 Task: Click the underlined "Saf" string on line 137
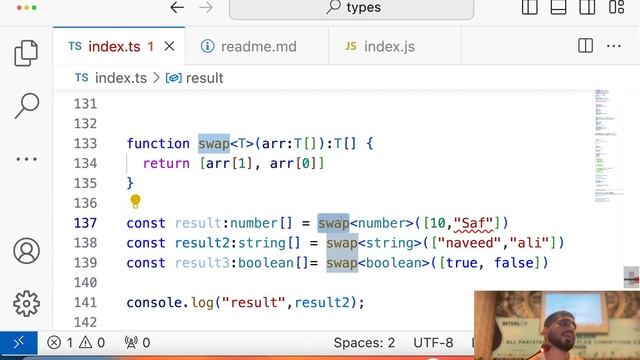[473, 223]
